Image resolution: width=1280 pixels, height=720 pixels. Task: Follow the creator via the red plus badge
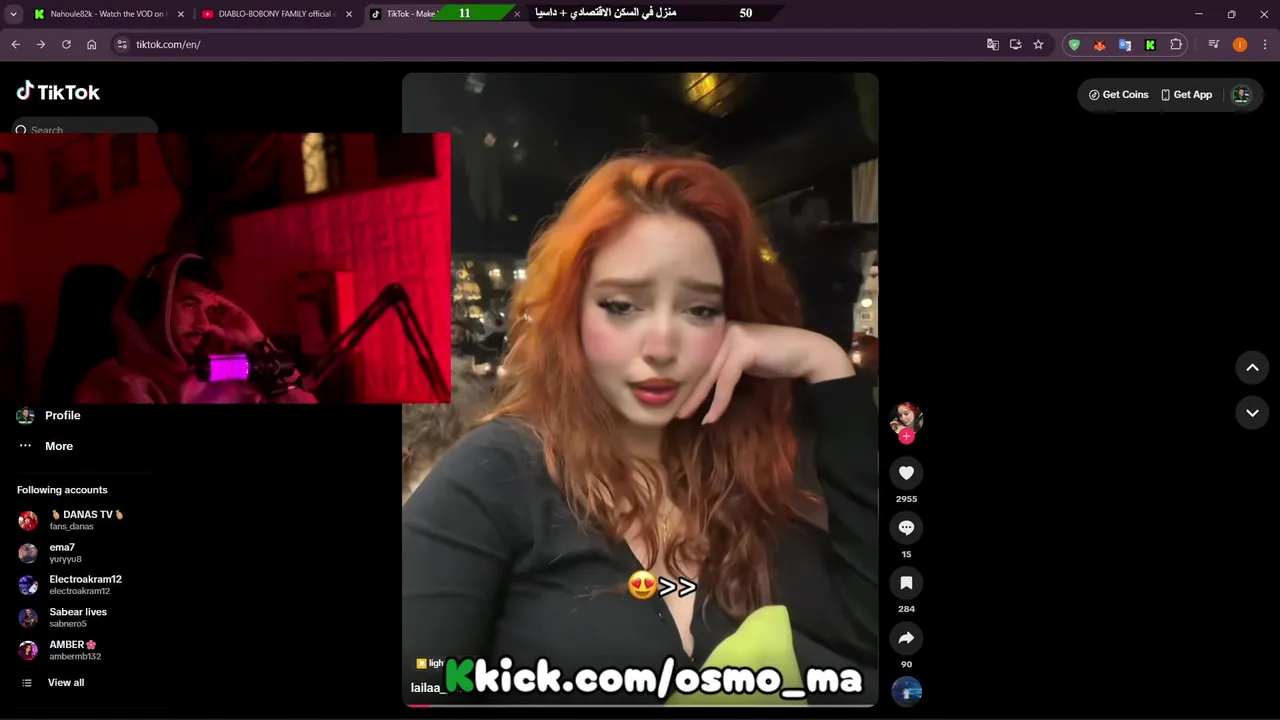[x=906, y=436]
